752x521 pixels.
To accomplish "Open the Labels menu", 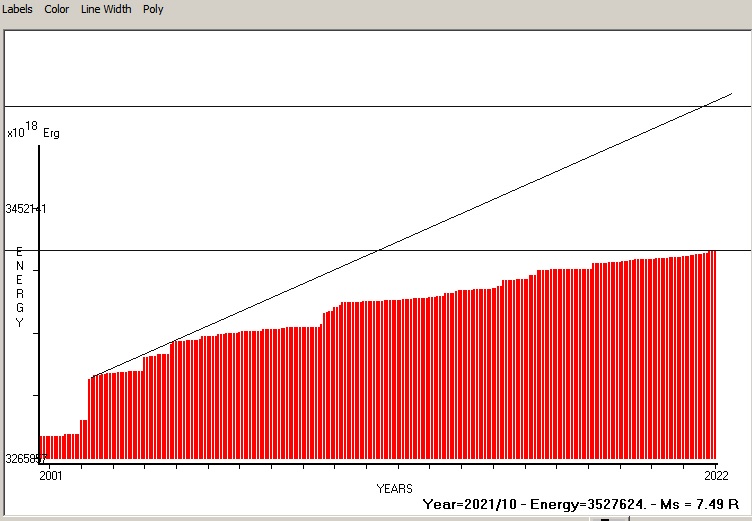I will coord(17,9).
